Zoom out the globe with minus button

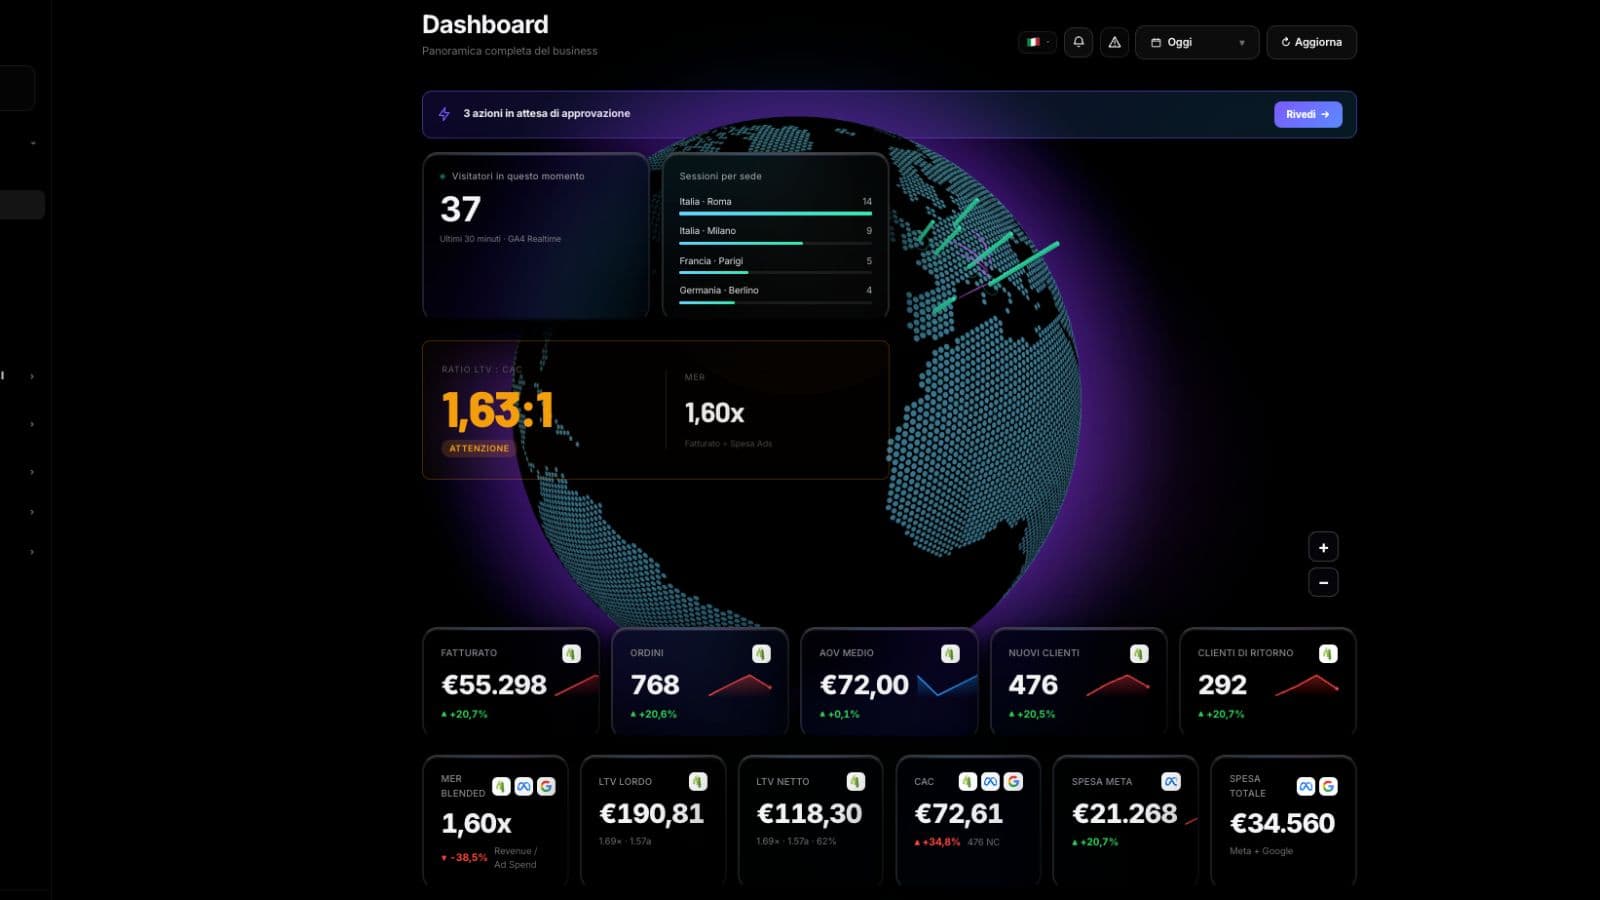tap(1323, 582)
